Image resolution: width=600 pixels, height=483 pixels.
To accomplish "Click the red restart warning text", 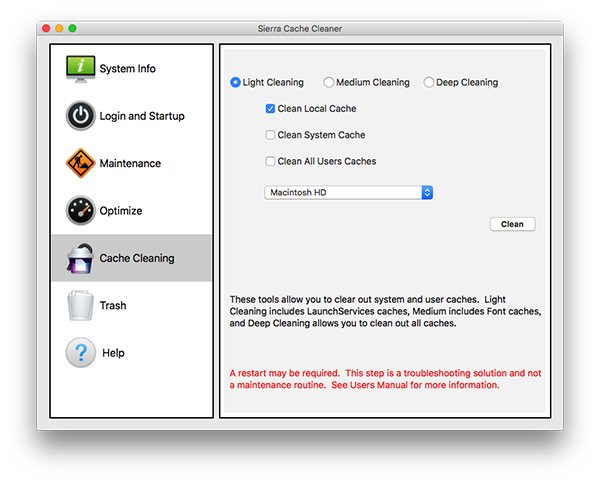I will pyautogui.click(x=385, y=379).
